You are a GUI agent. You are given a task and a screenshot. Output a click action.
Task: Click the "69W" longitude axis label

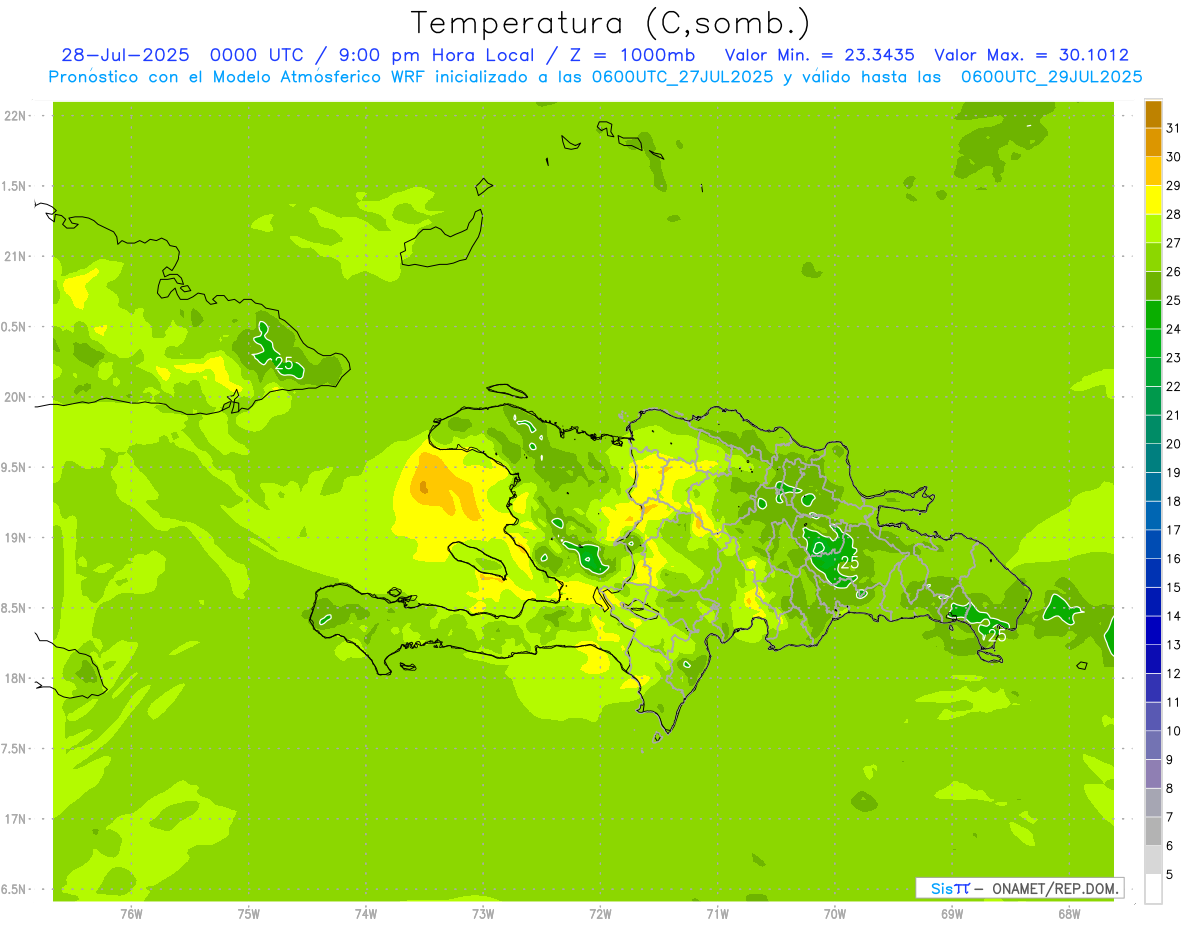(952, 913)
